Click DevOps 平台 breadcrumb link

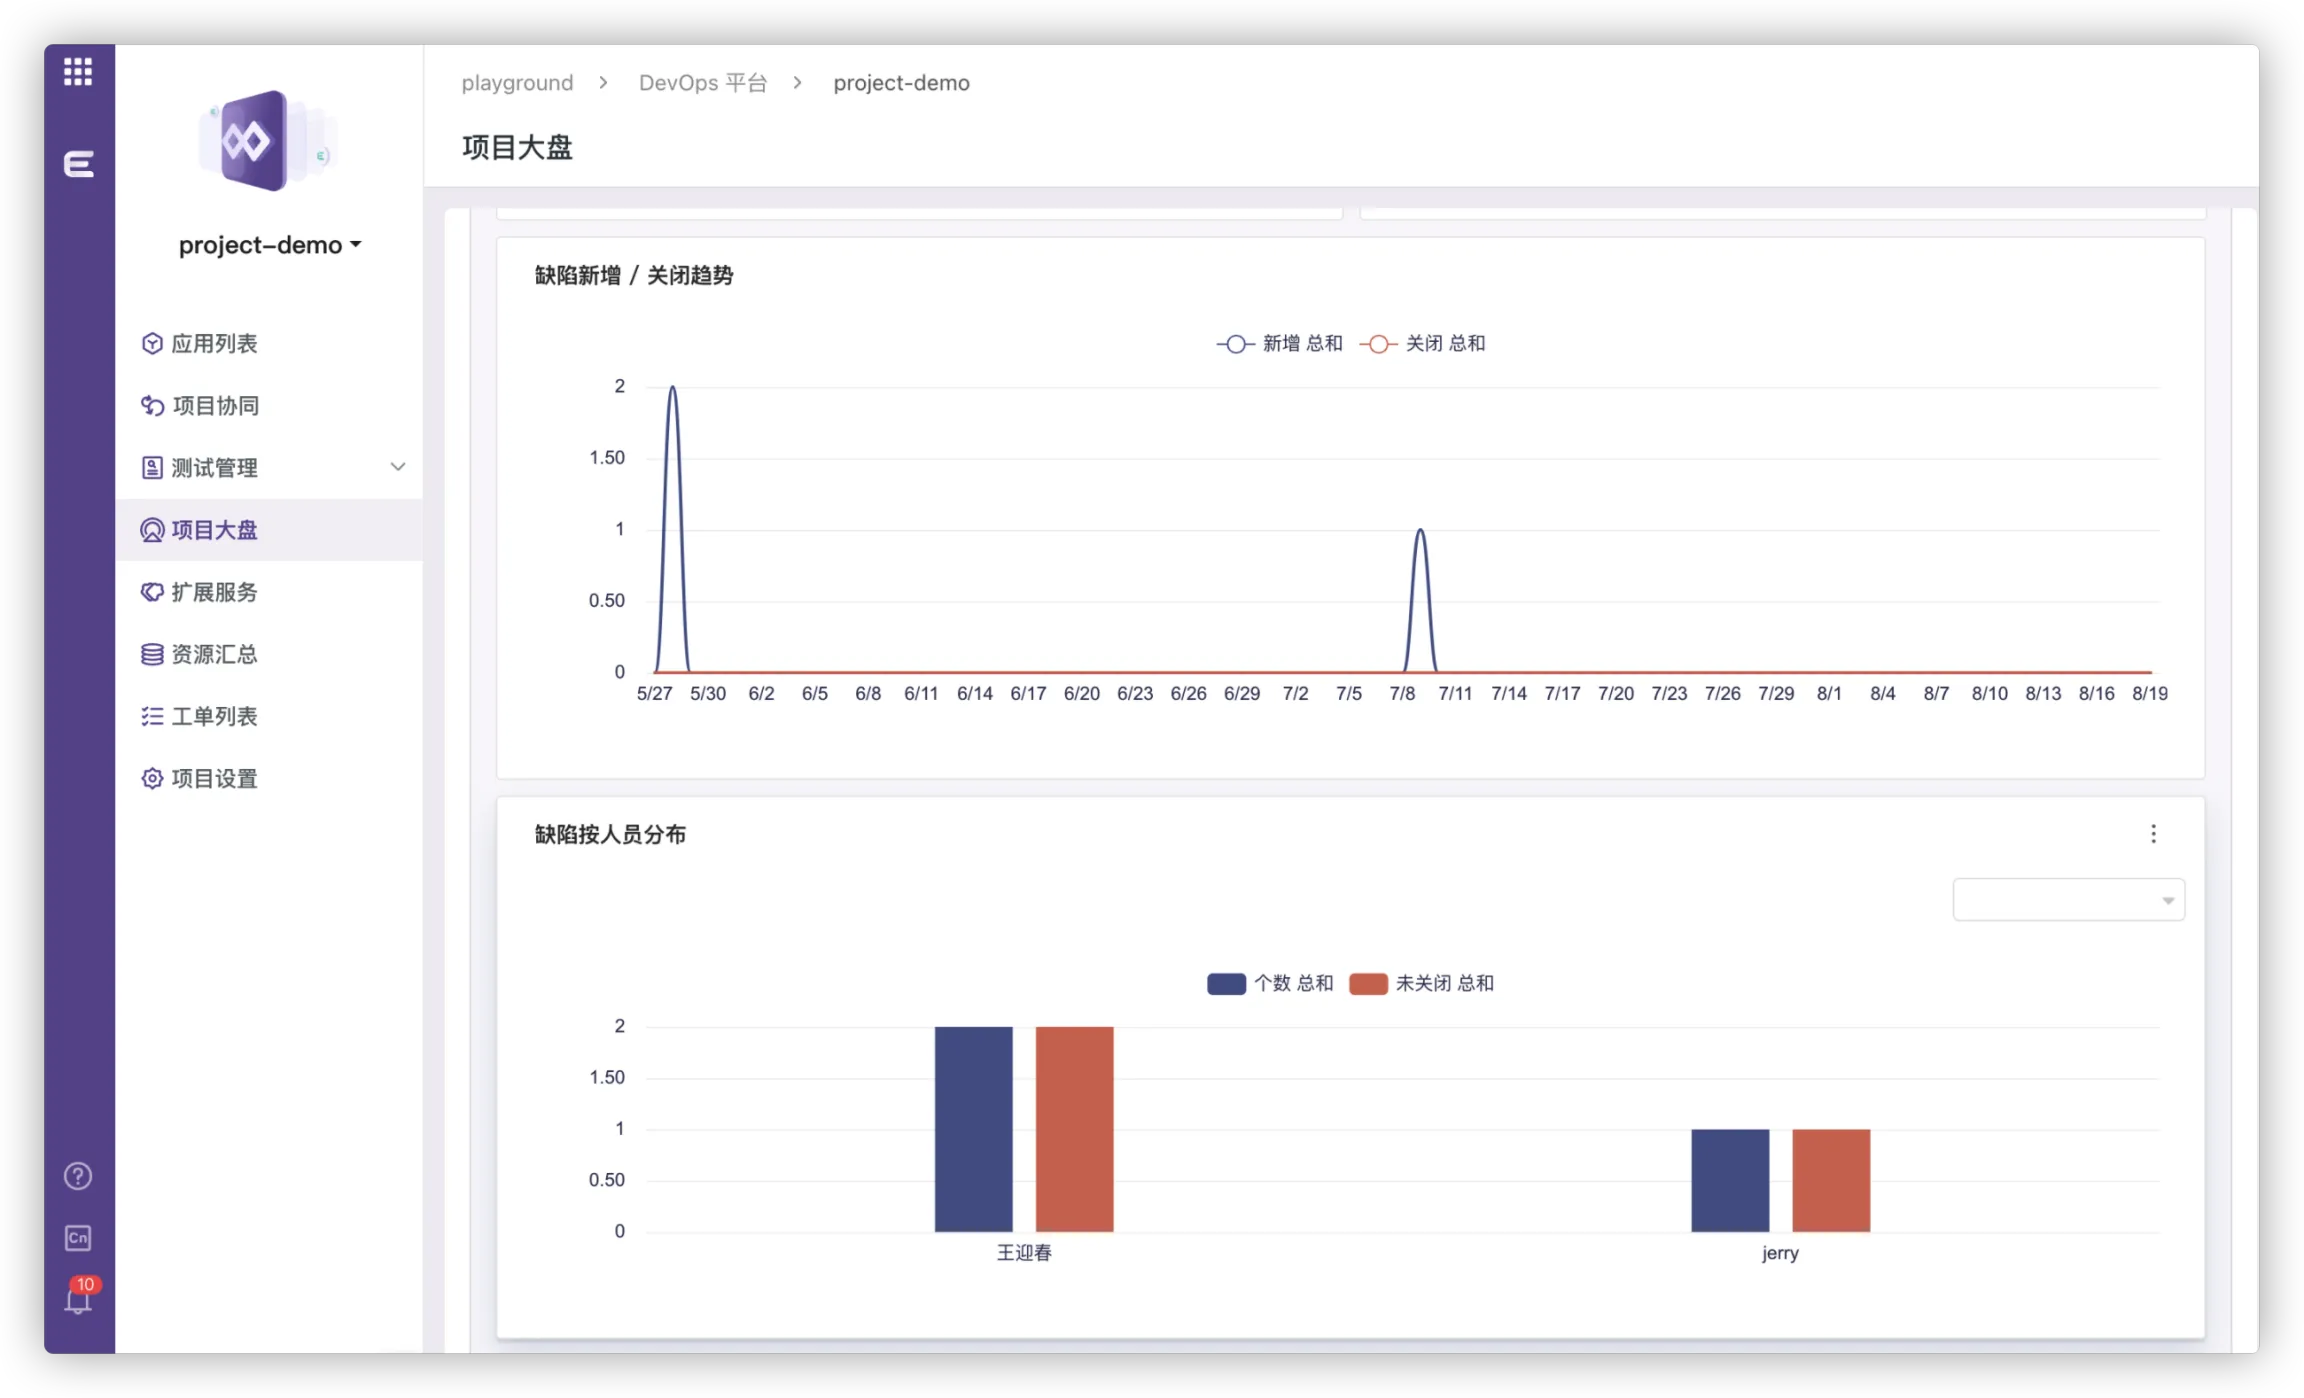(x=702, y=83)
